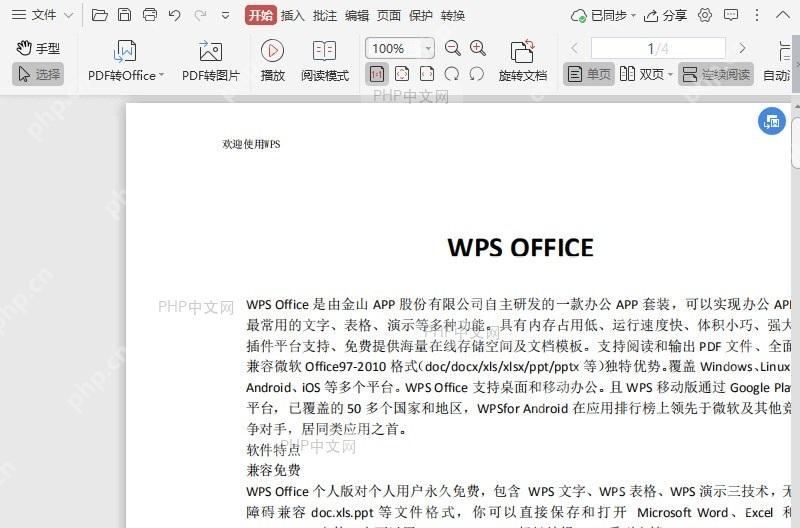The height and width of the screenshot is (528, 800).
Task: Click the rotate counterclockwise icon
Action: (477, 74)
